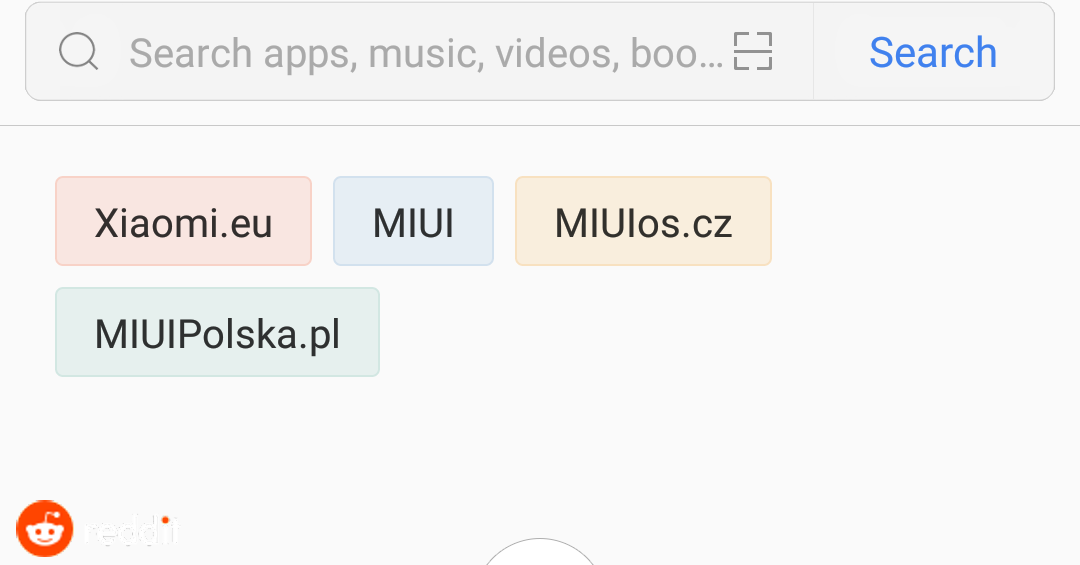Click the green-tinted MIUIPolska.pl chip
Viewport: 1080px width, 565px height.
tap(217, 333)
